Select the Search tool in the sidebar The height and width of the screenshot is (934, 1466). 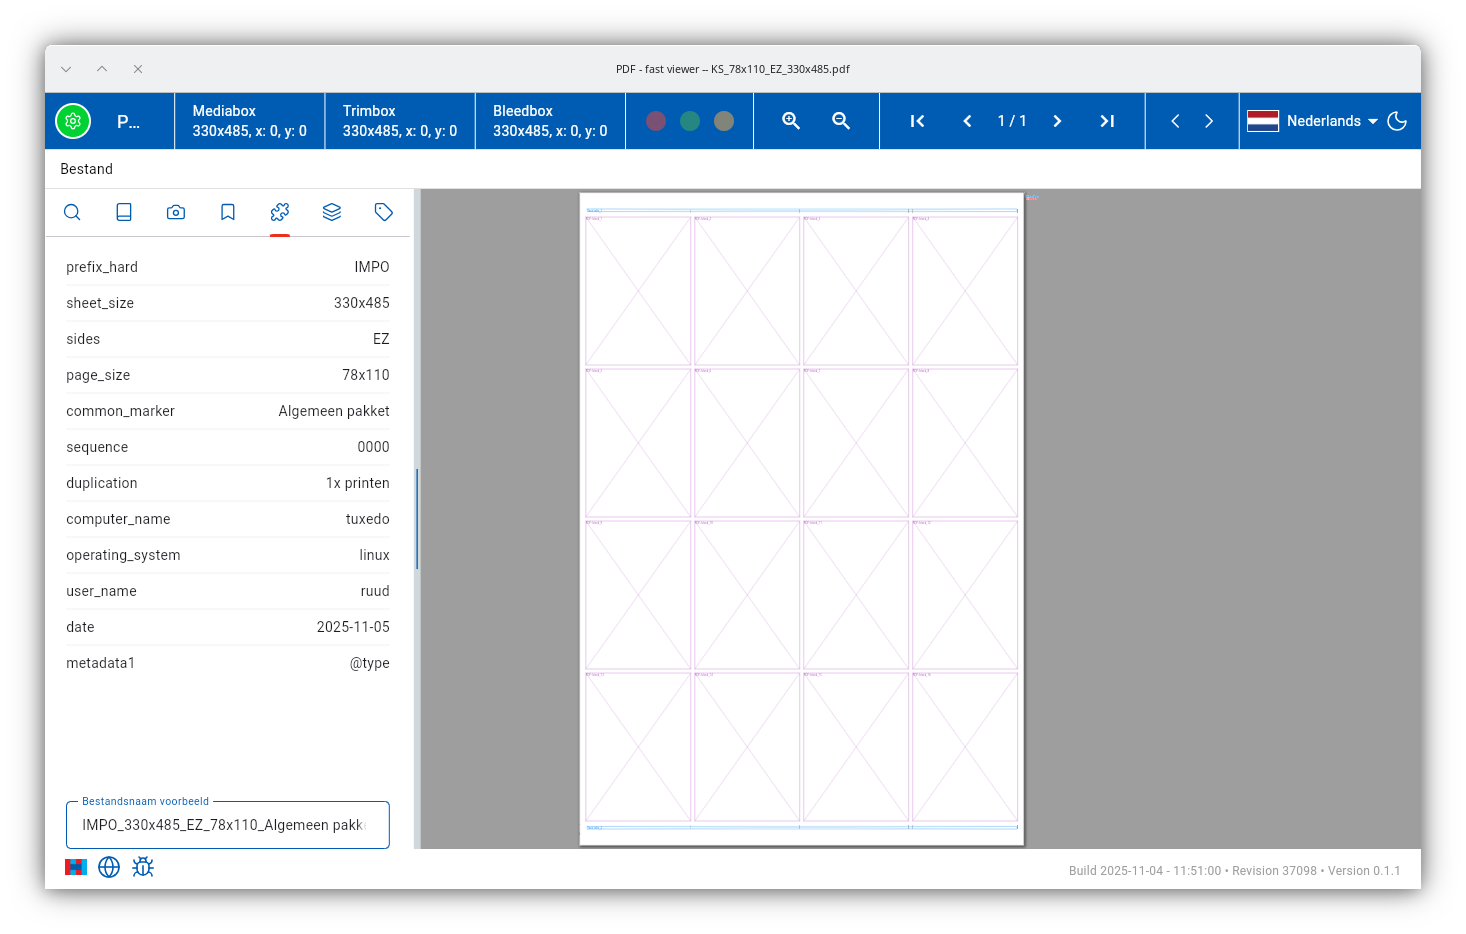[72, 212]
